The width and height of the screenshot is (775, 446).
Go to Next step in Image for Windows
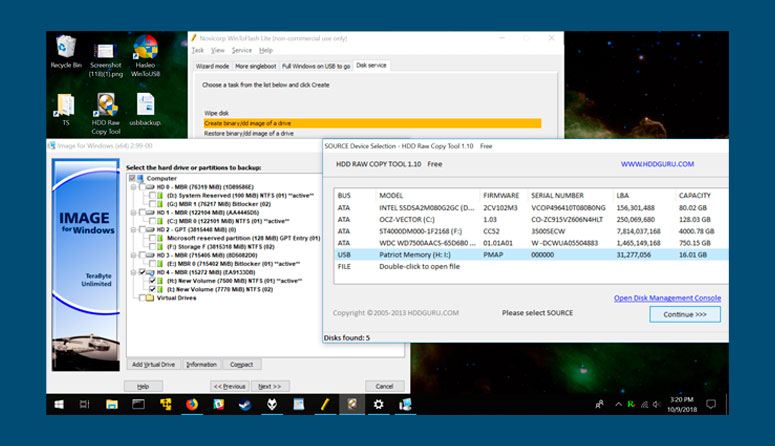(270, 386)
